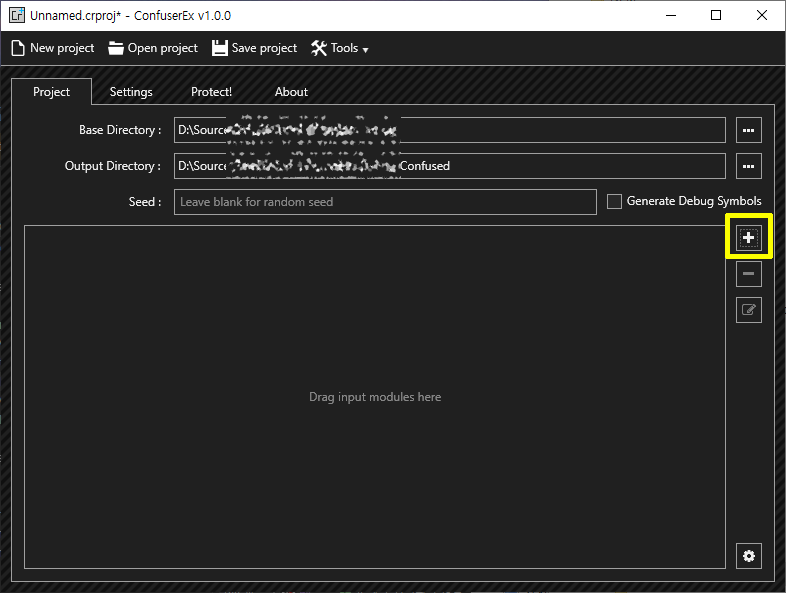Open advanced settings gear button
The width and height of the screenshot is (786, 593).
pos(748,556)
